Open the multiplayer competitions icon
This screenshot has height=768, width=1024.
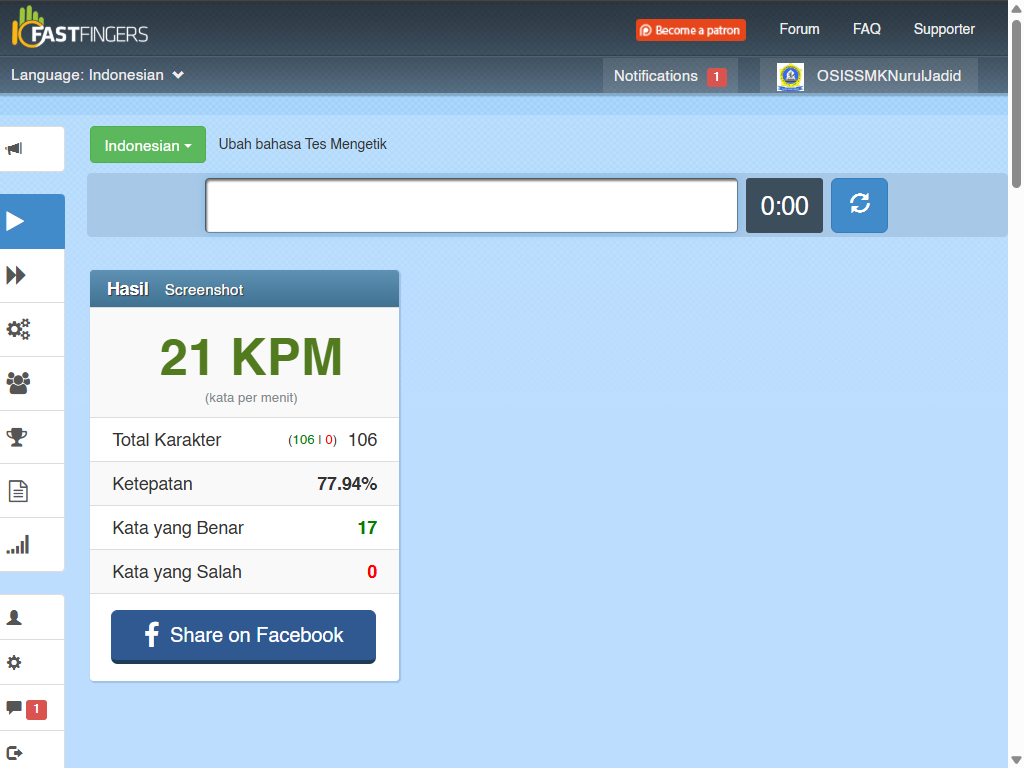18,383
